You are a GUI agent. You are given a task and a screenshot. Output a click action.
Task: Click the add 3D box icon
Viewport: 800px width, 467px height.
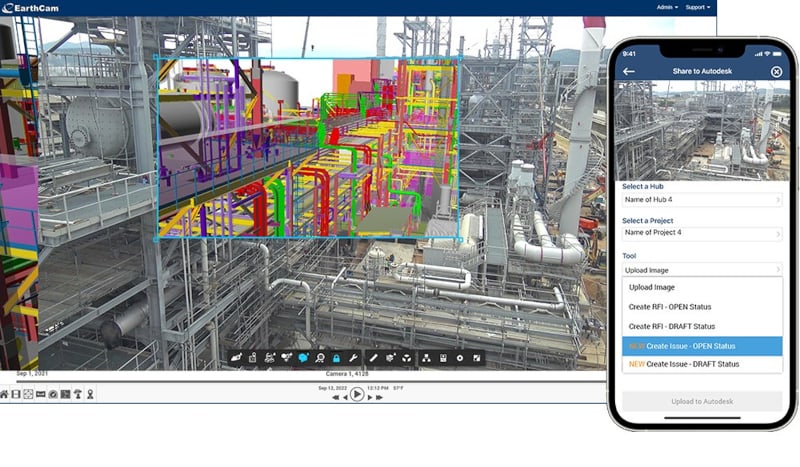point(390,358)
